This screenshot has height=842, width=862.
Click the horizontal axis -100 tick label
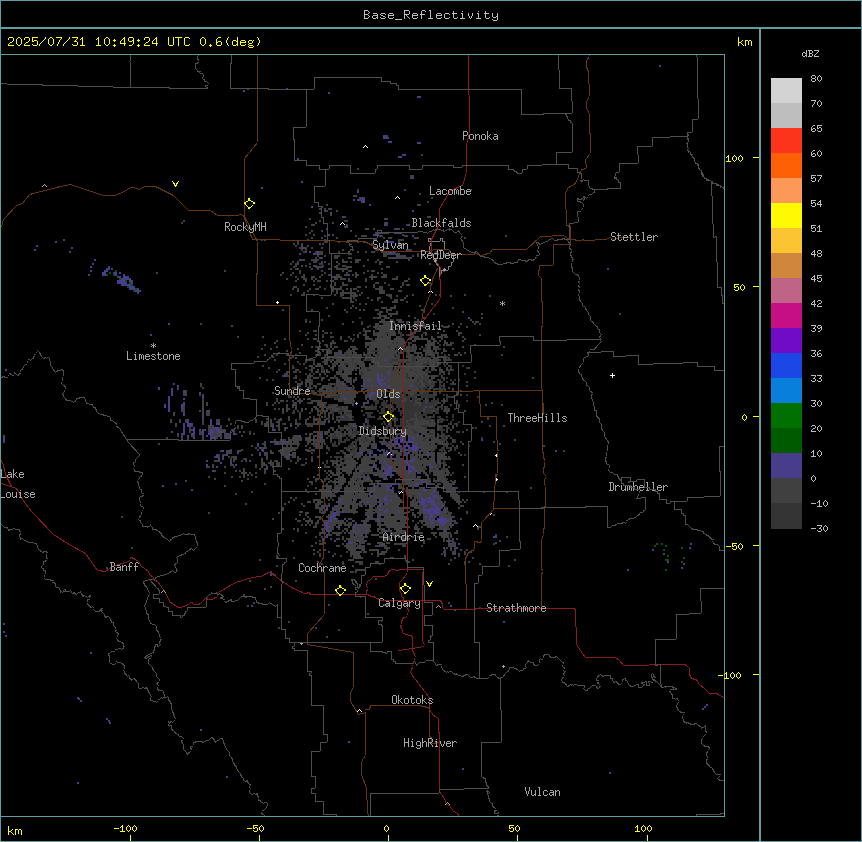click(x=125, y=828)
